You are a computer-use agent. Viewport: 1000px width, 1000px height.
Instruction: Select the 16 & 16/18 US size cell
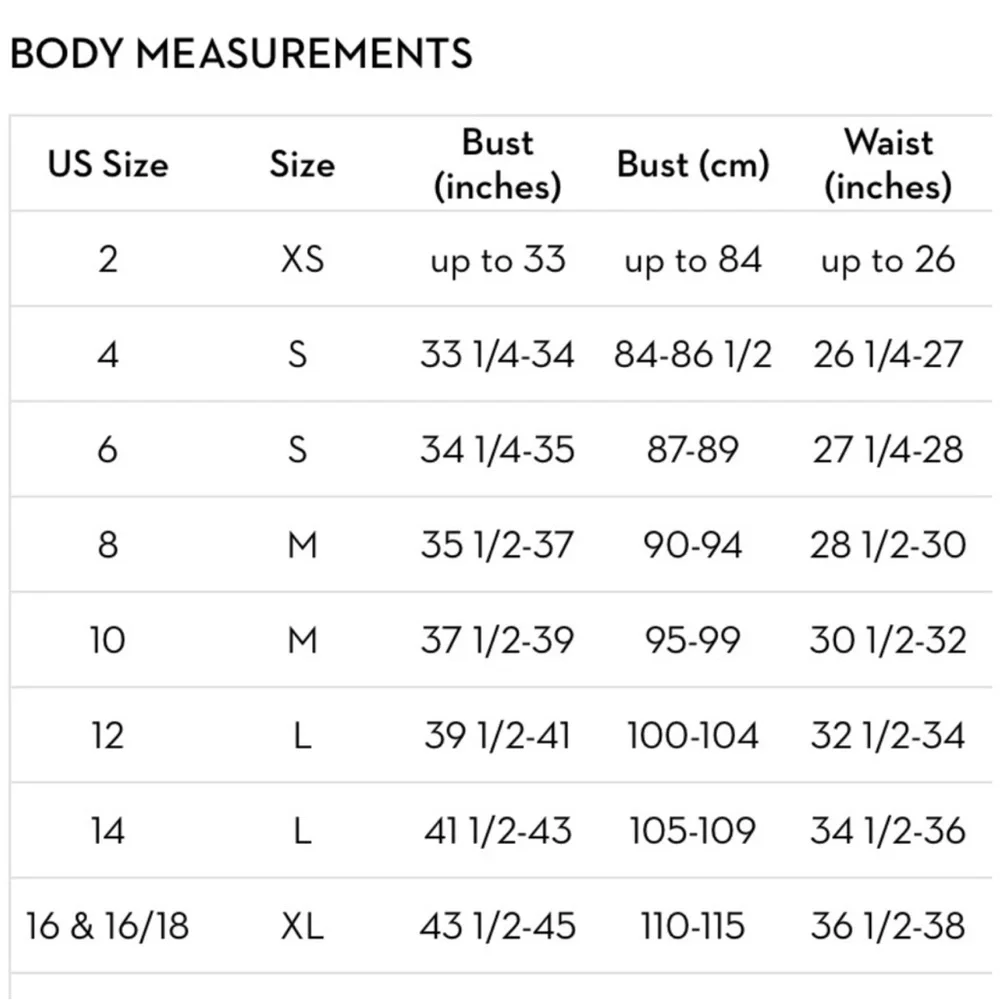pyautogui.click(x=108, y=926)
